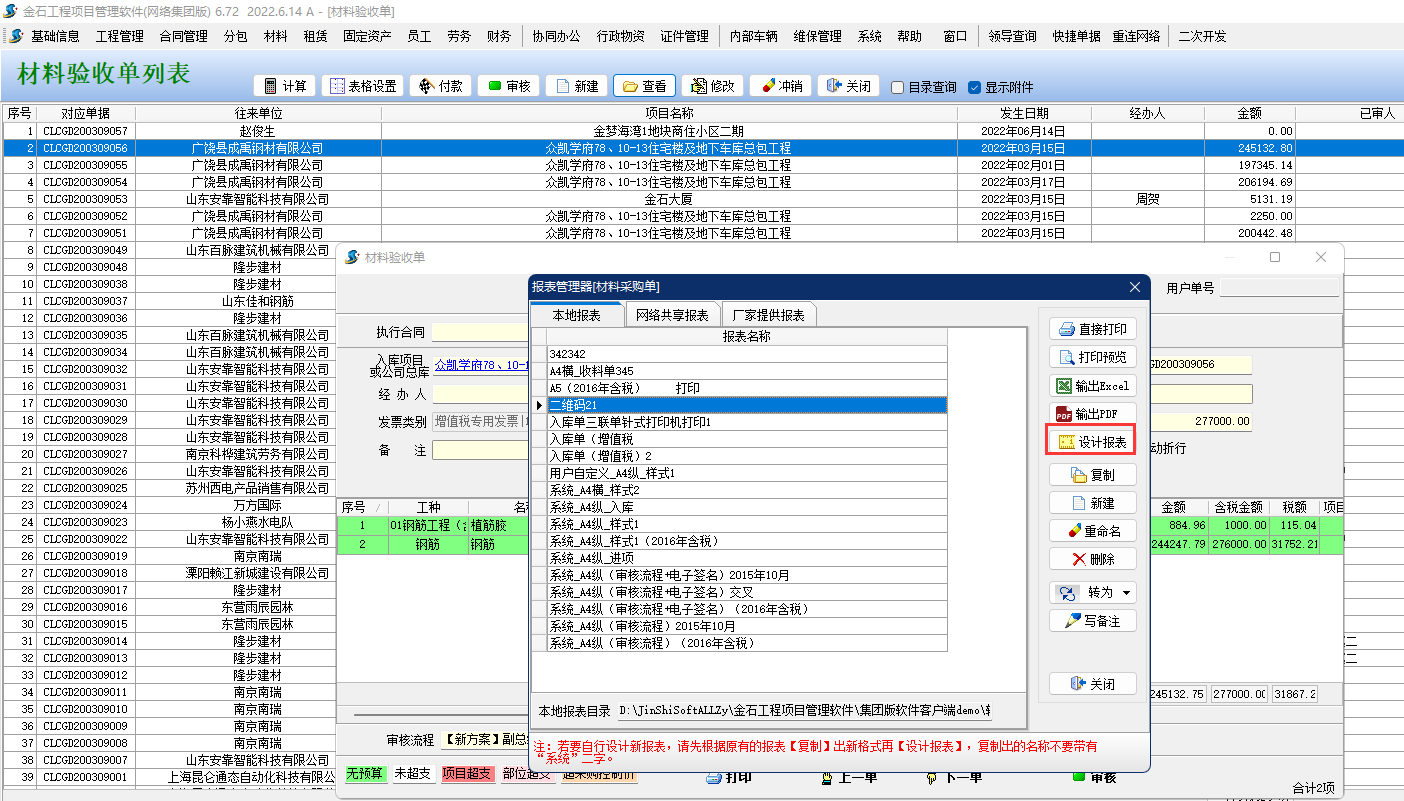Open 打印预览 print preview
The height and width of the screenshot is (801, 1404).
tap(1092, 357)
